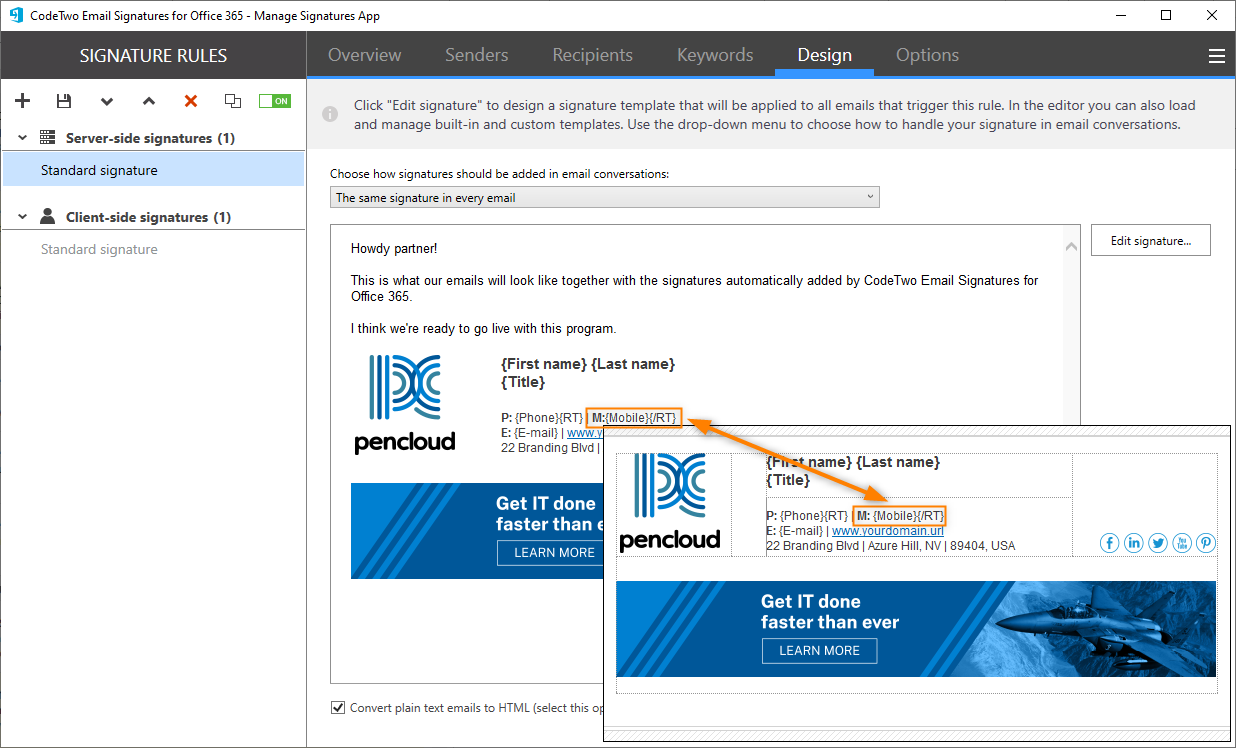Collapse the Client-side signatures group

click(x=21, y=215)
